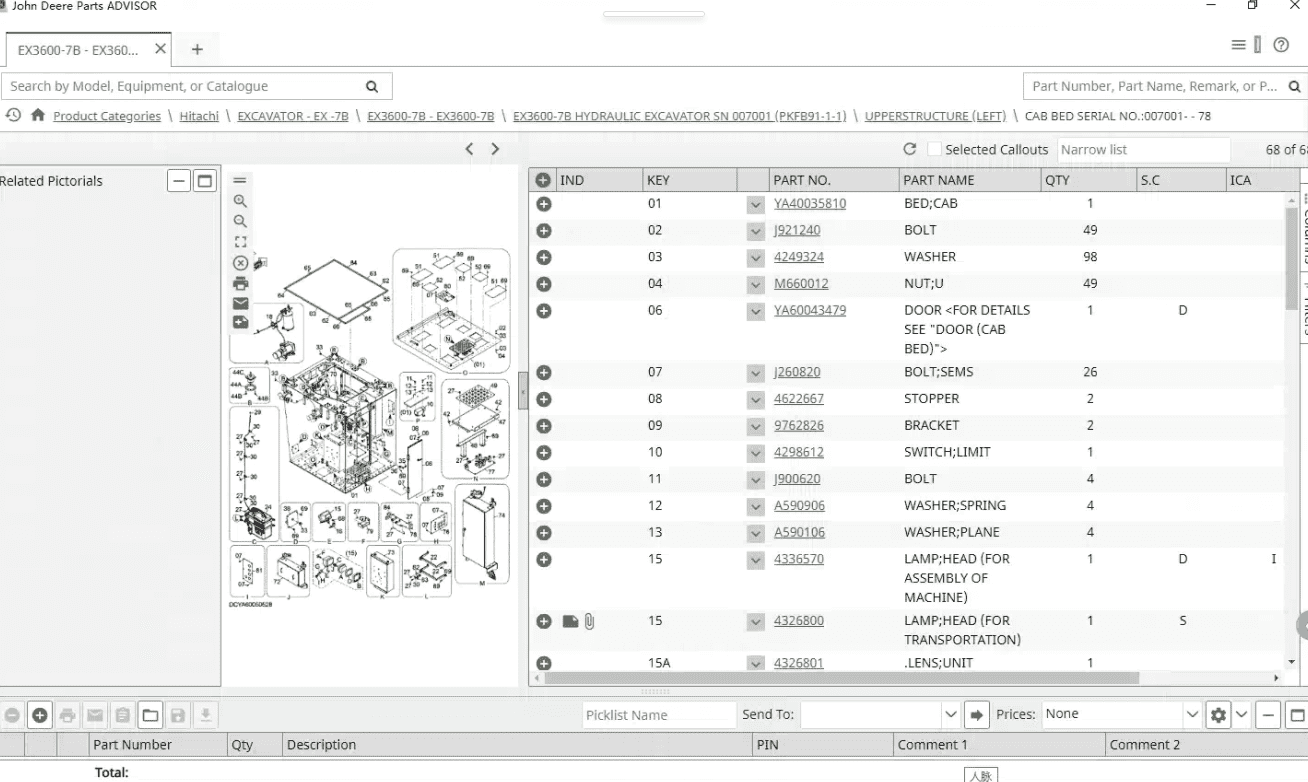The image size is (1308, 782).
Task: Email the pictorial via envelope icon
Action: tap(240, 303)
